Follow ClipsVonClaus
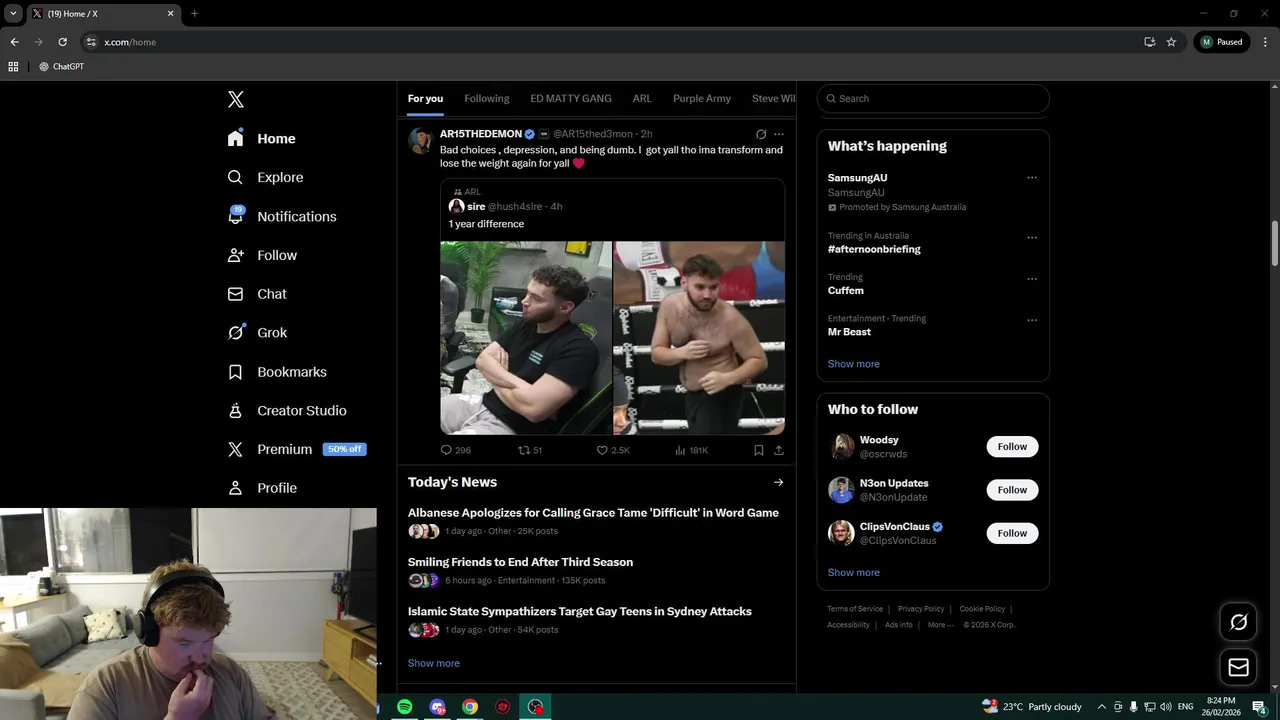 point(1012,533)
